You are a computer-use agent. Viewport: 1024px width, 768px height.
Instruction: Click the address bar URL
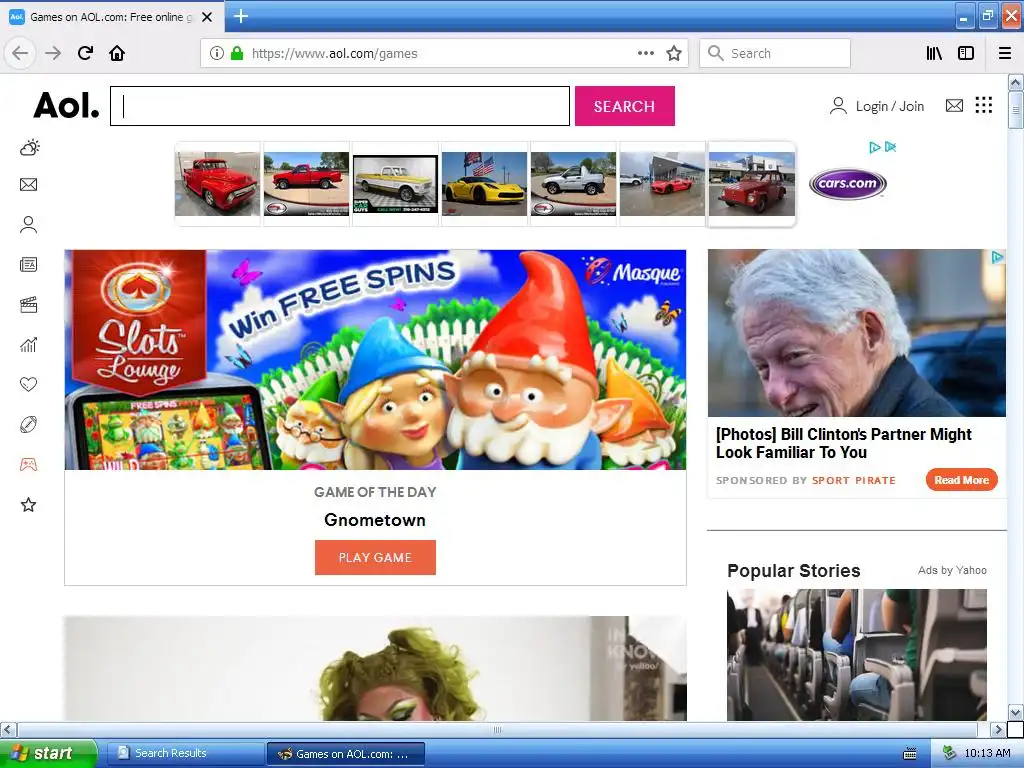pos(334,54)
